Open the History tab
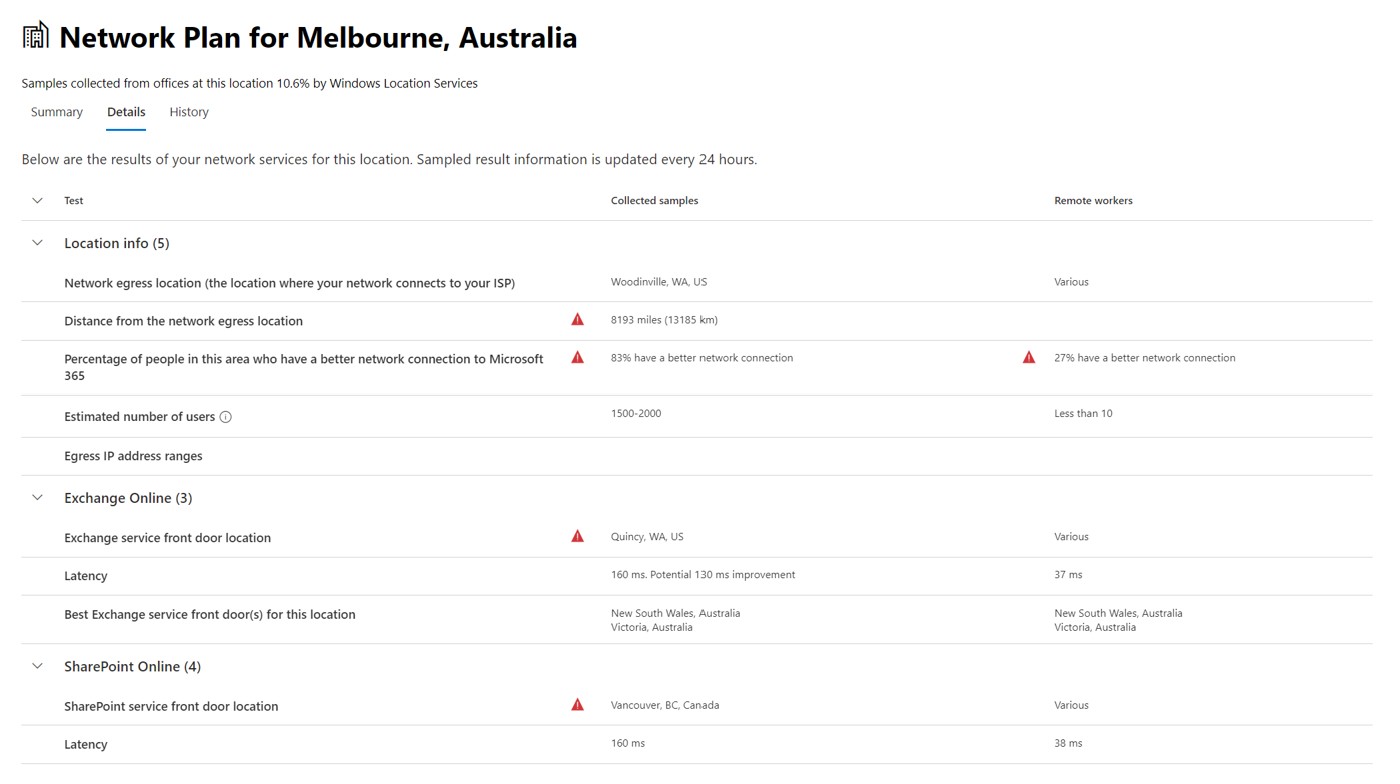The width and height of the screenshot is (1400, 784). pyautogui.click(x=189, y=112)
